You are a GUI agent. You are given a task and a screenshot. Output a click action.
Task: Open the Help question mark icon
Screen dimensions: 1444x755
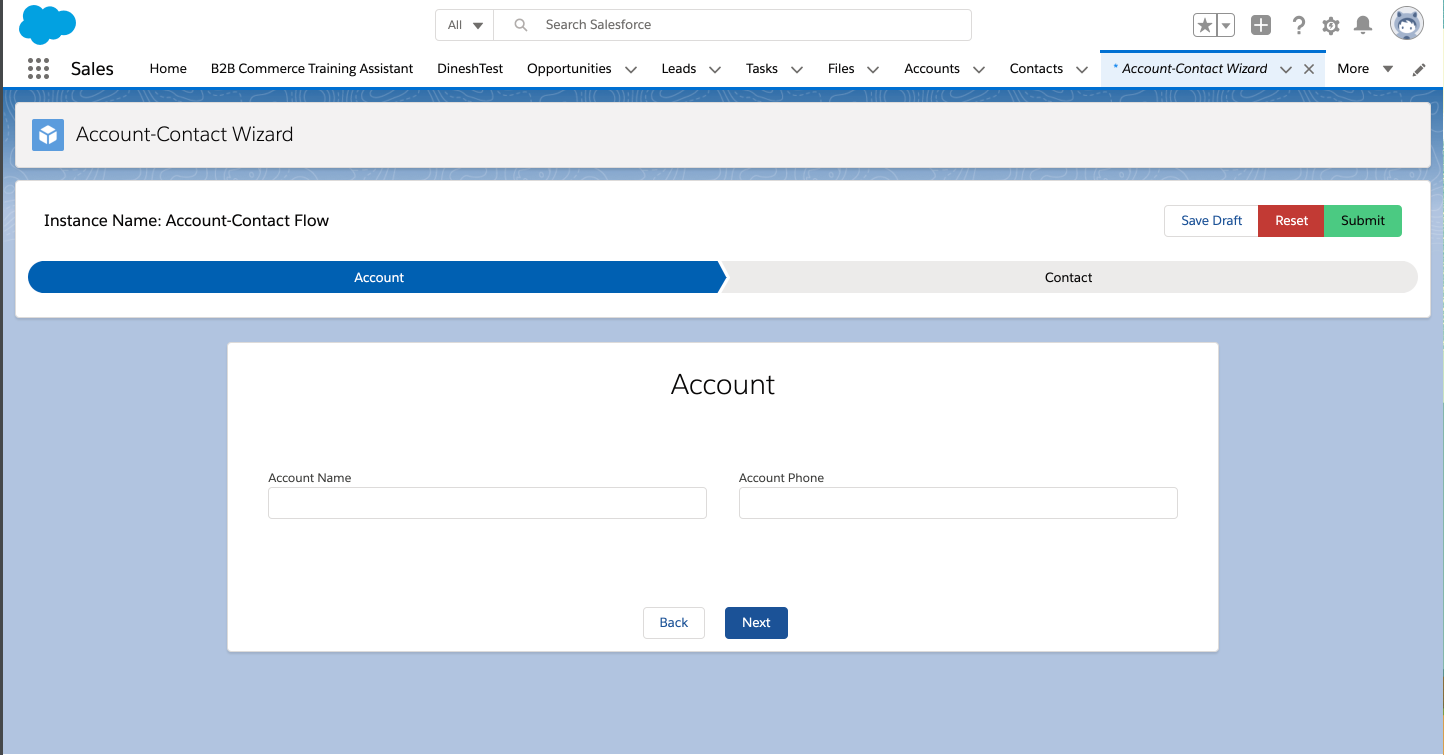1298,26
